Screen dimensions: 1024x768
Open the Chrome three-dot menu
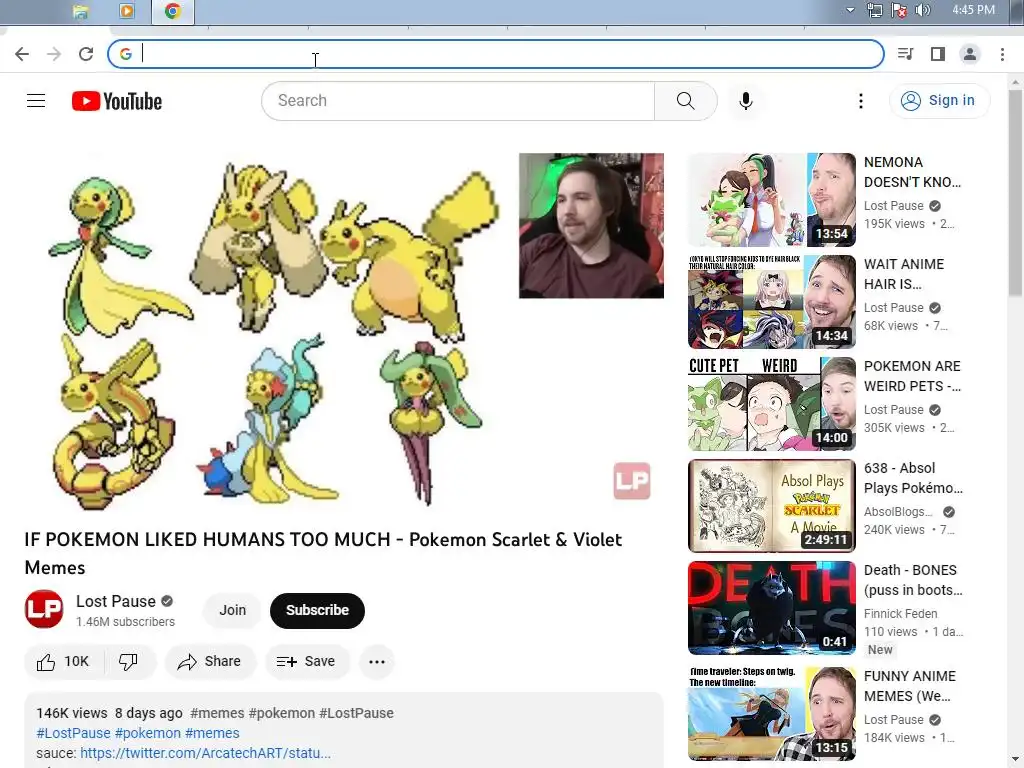point(1002,54)
